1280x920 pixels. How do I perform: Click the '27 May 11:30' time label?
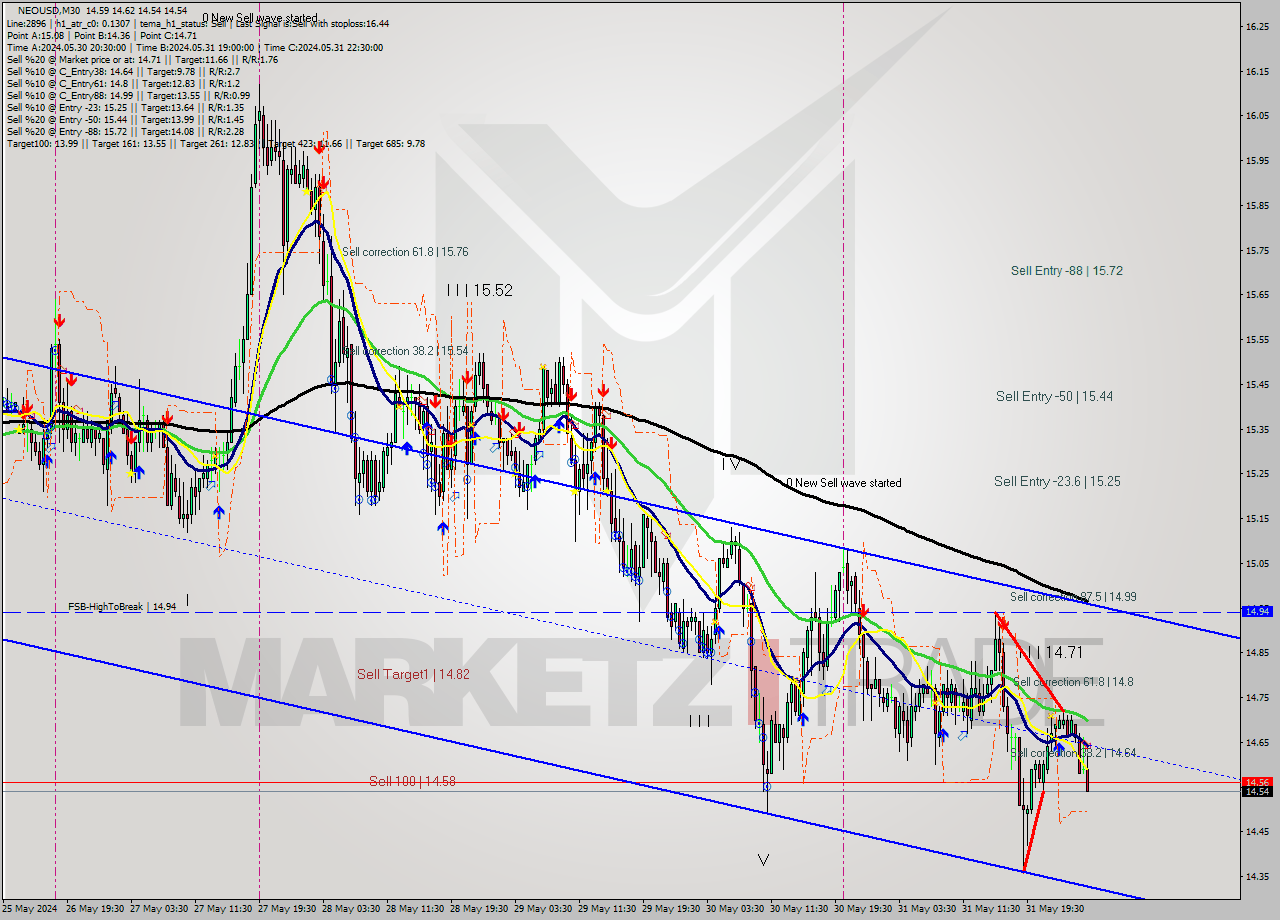pos(223,909)
